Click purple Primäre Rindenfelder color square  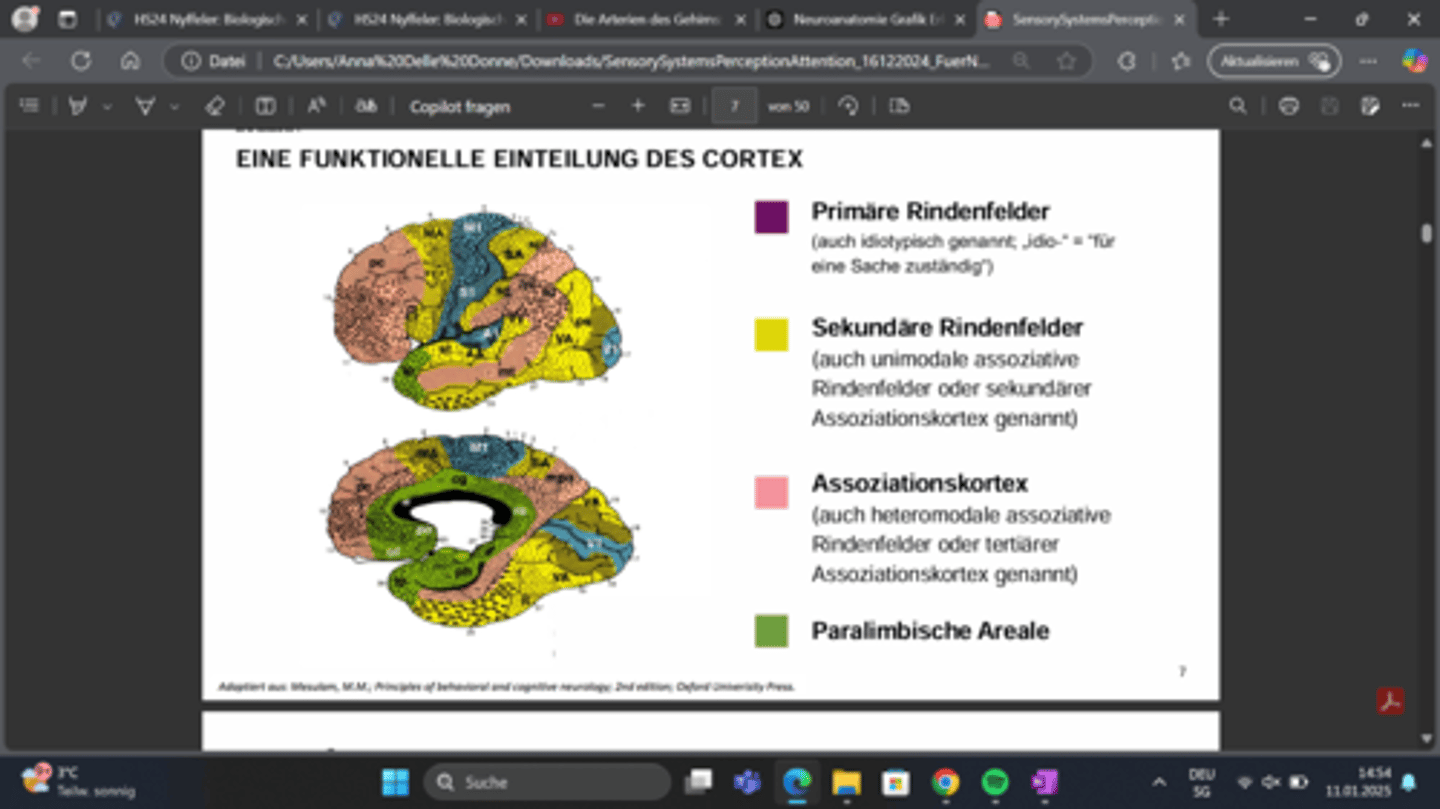(771, 217)
